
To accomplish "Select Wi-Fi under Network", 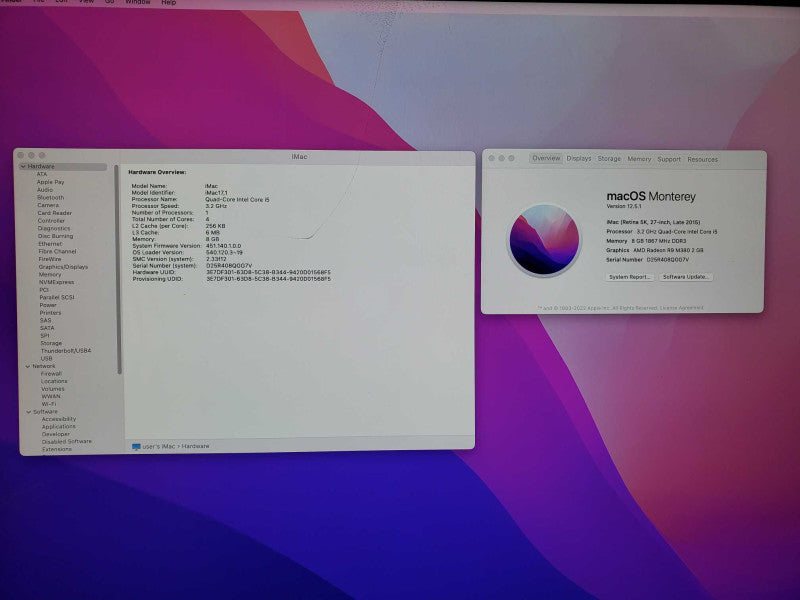I will tap(49, 404).
